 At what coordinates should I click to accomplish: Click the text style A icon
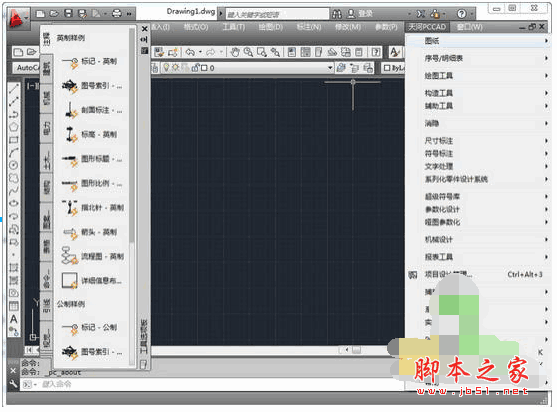394,53
